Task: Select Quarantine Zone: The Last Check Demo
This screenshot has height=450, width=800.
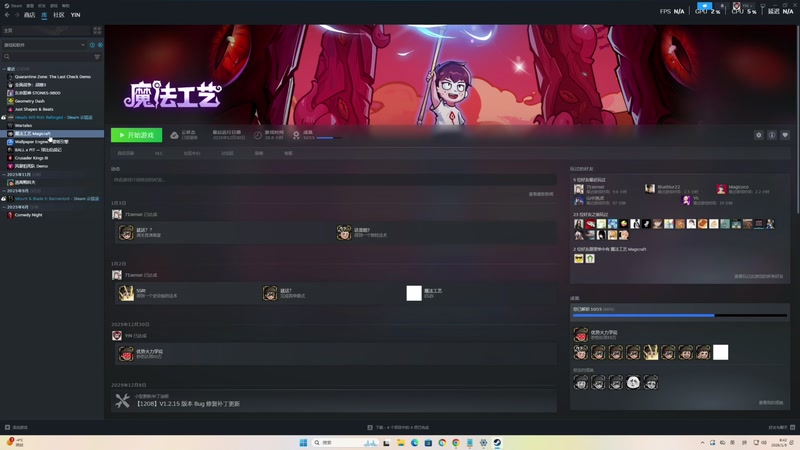Action: click(x=53, y=77)
